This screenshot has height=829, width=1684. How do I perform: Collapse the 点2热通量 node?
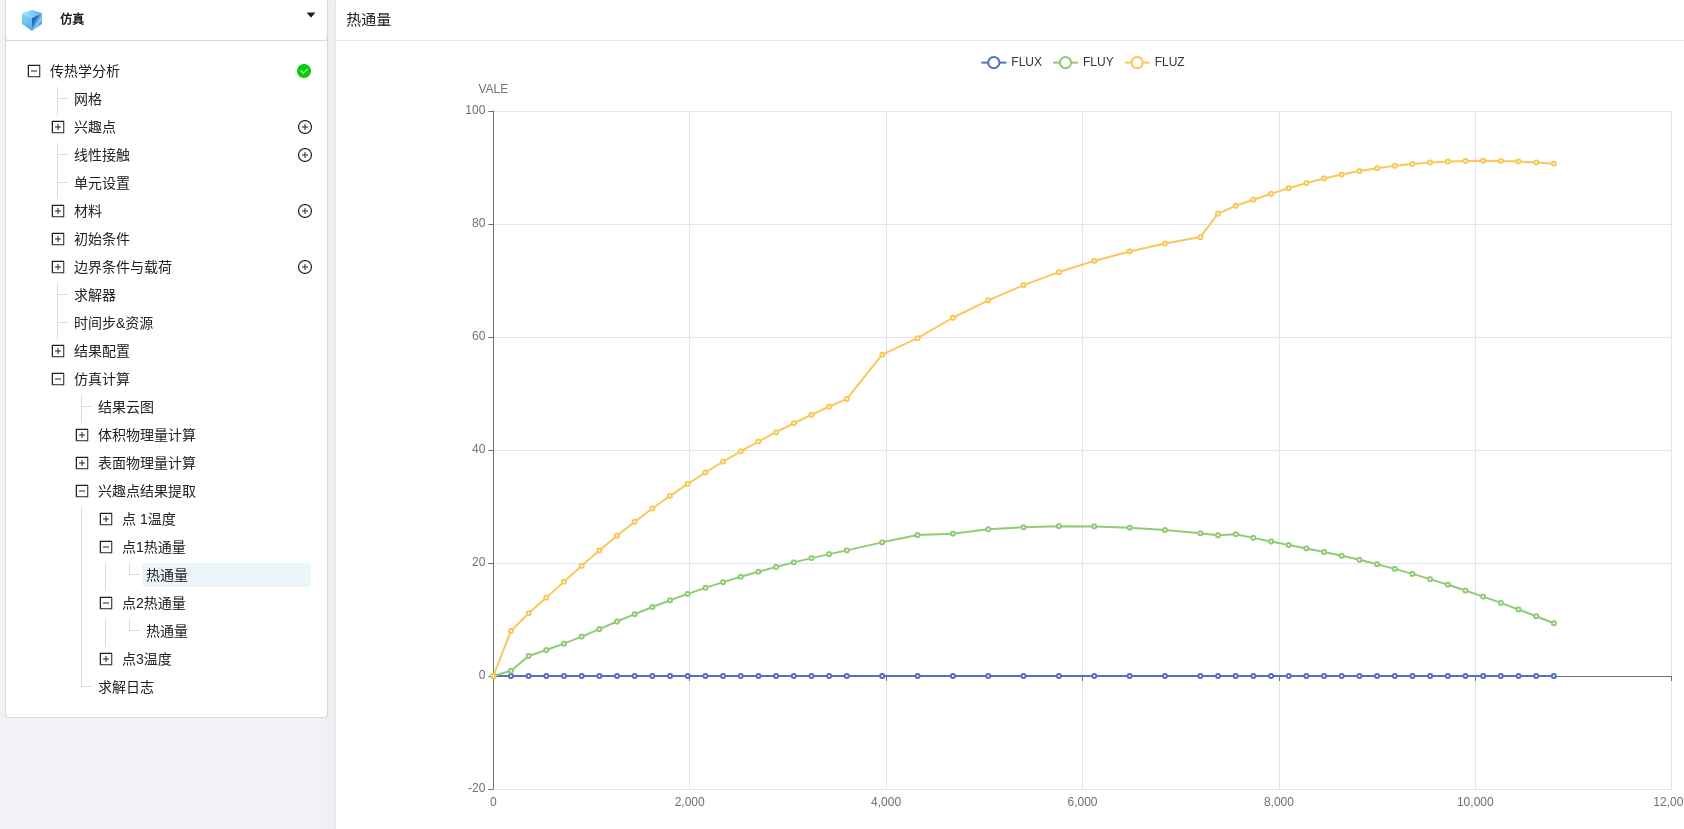pos(106,603)
